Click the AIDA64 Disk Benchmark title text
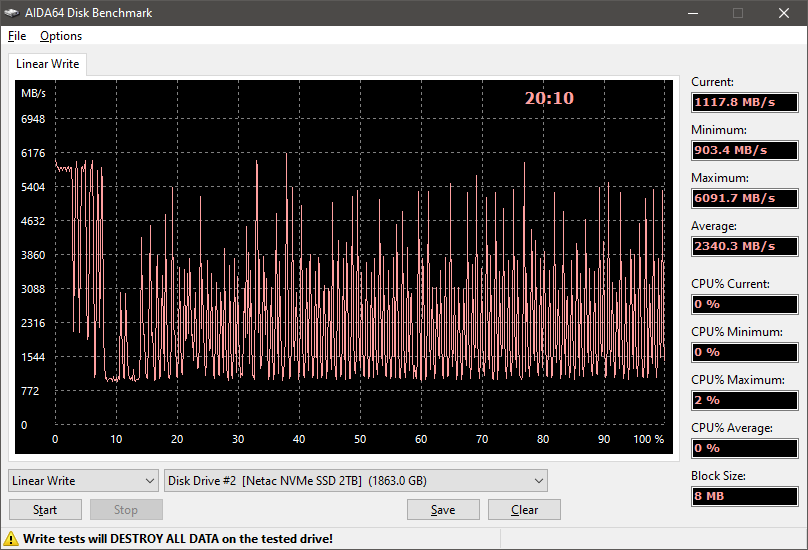 point(89,13)
